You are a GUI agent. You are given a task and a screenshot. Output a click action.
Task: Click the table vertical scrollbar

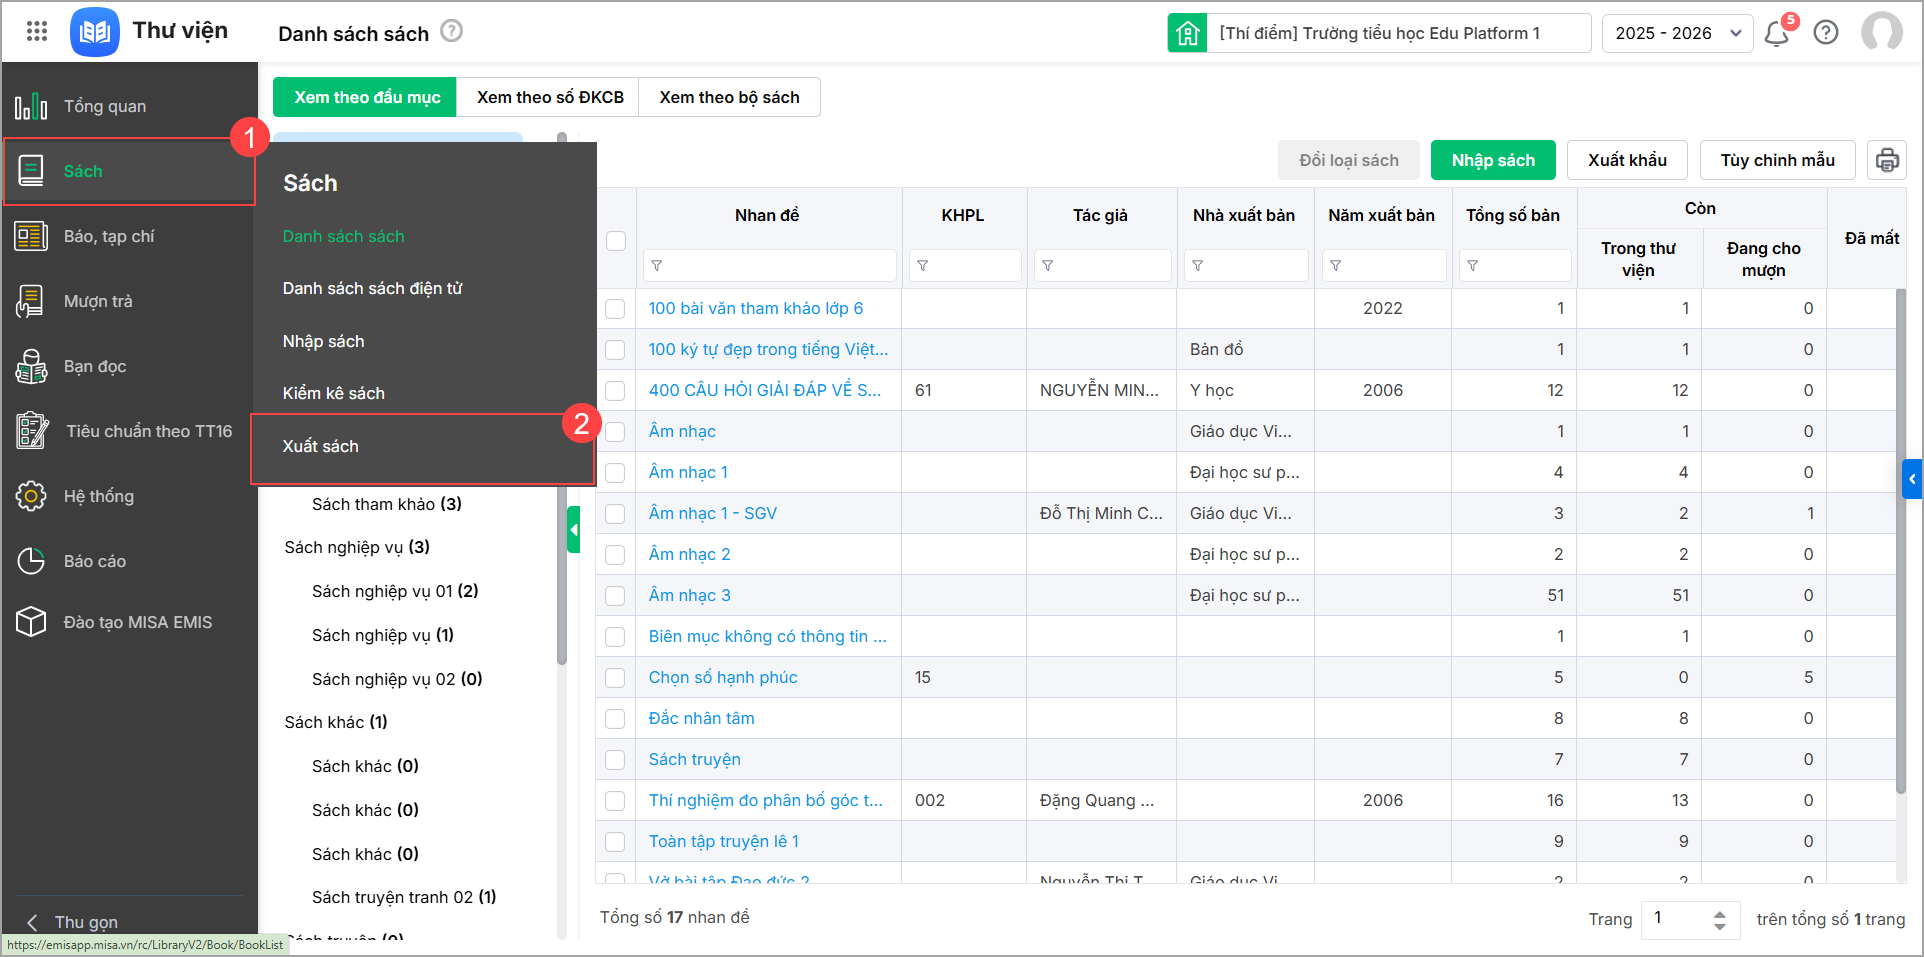[1900, 541]
